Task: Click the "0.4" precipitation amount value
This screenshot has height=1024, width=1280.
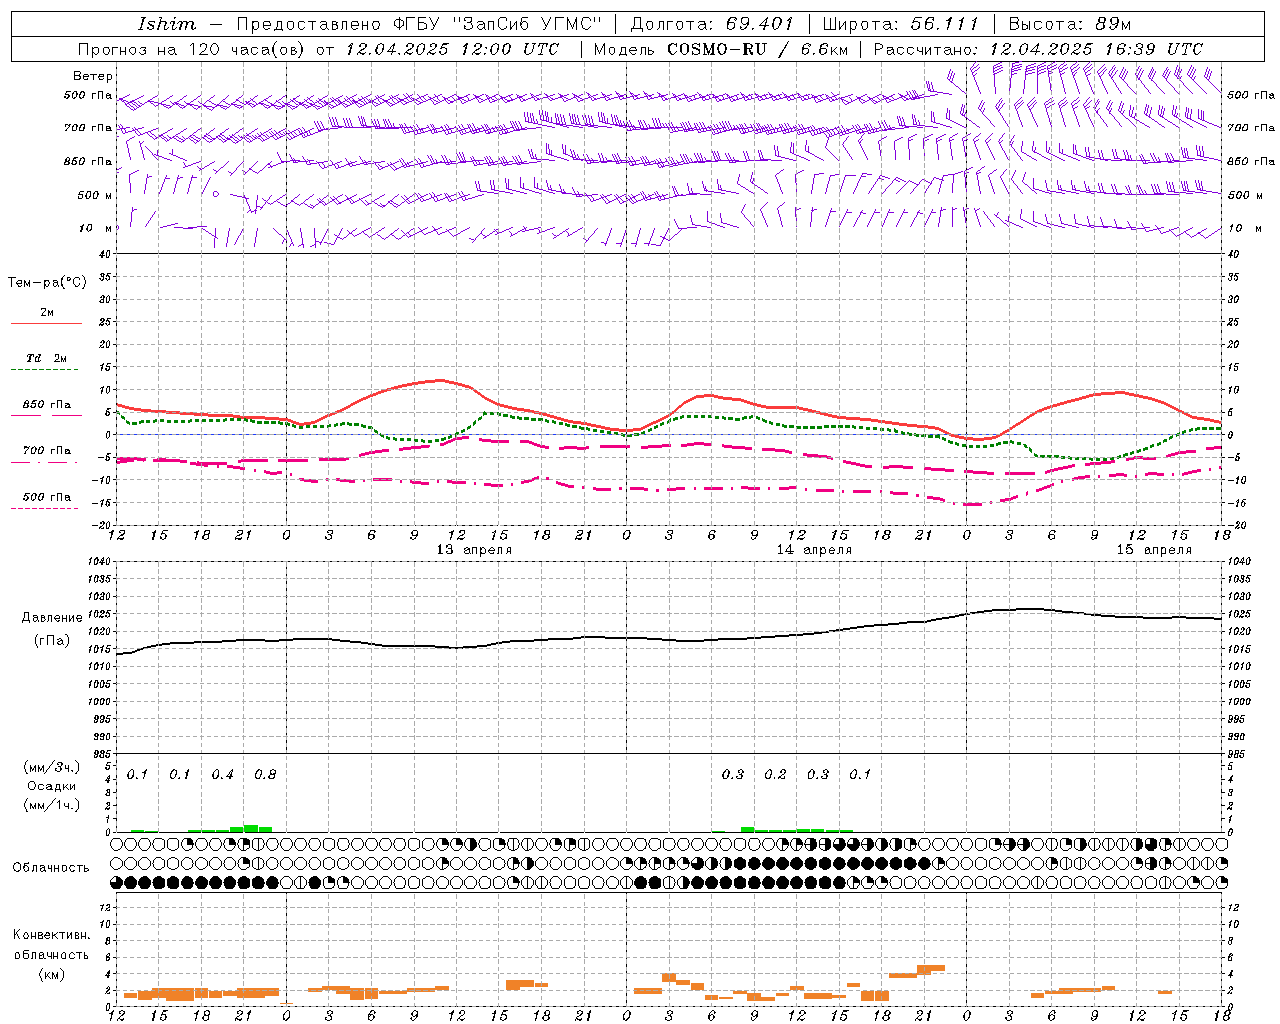Action: (222, 775)
